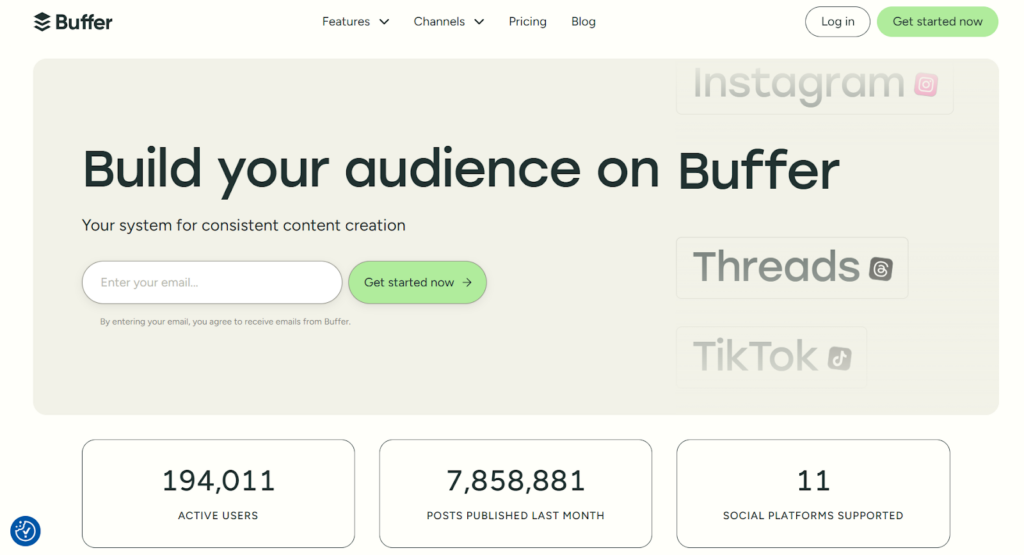Click the 194,011 active users figure
This screenshot has height=555, width=1024.
(218, 481)
